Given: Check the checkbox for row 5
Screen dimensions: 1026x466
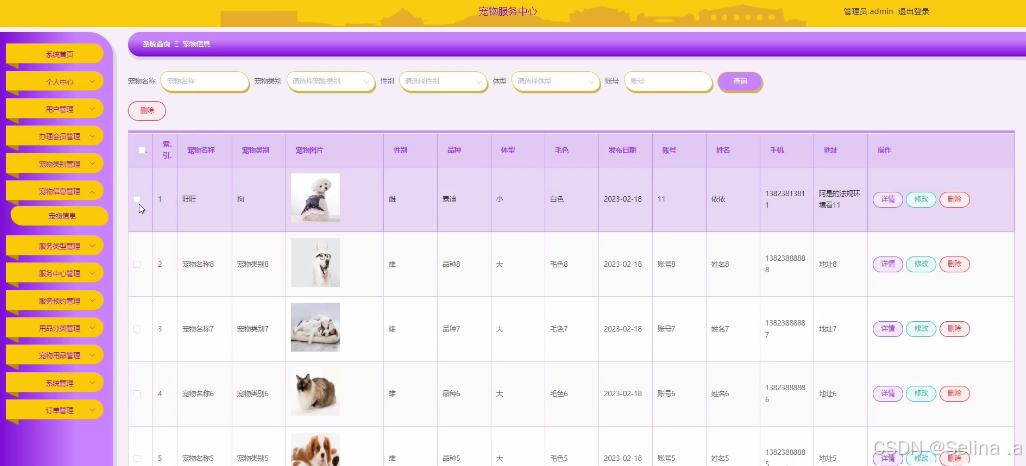Looking at the screenshot, I should [137, 458].
